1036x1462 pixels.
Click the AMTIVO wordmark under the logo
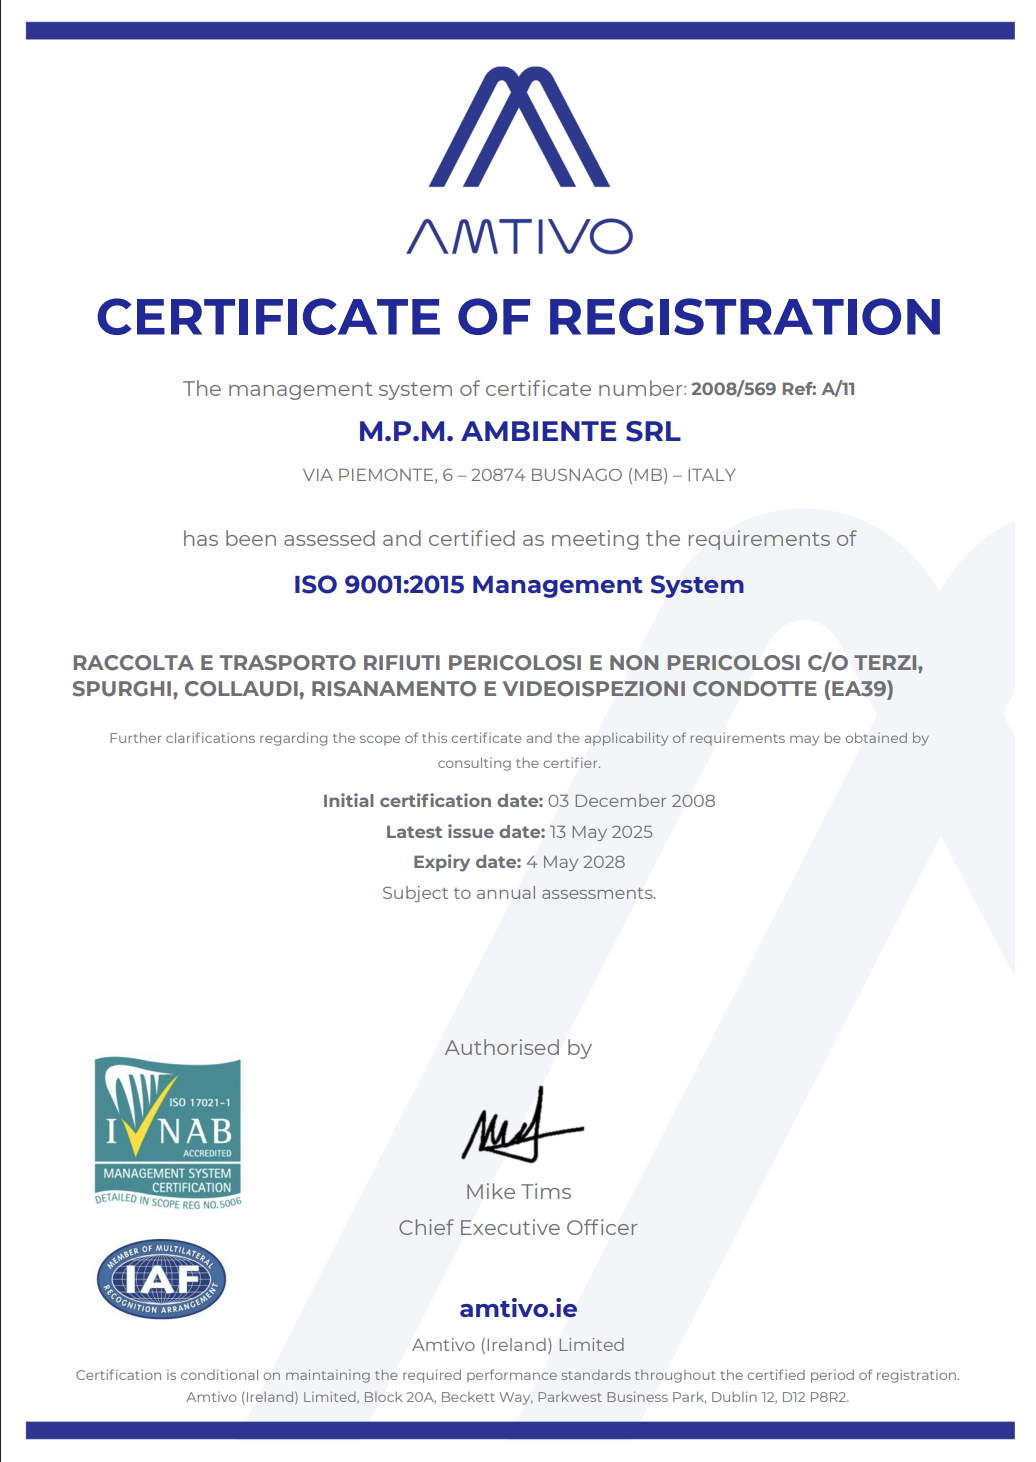tap(519, 237)
